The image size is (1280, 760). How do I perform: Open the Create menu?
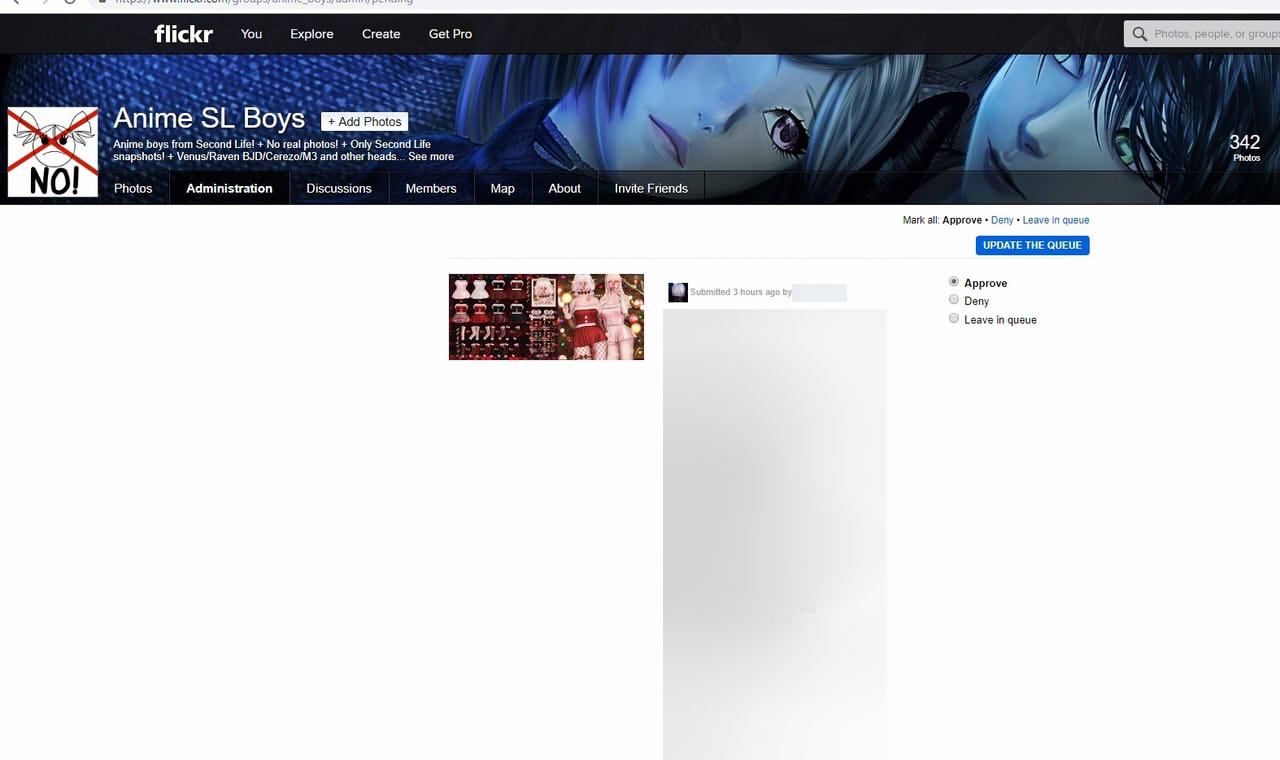(381, 34)
